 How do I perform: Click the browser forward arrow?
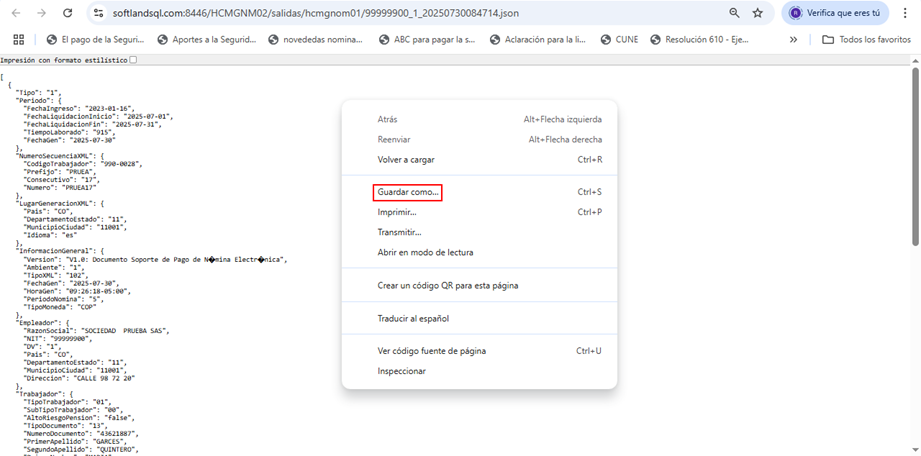[x=40, y=13]
